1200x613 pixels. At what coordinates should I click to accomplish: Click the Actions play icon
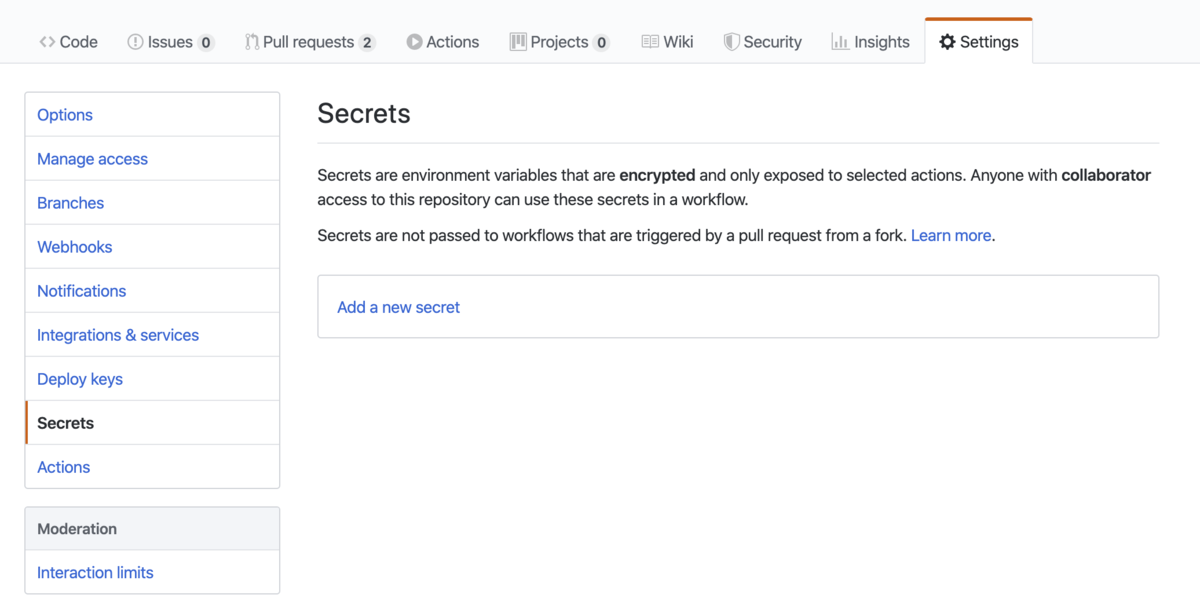point(414,42)
